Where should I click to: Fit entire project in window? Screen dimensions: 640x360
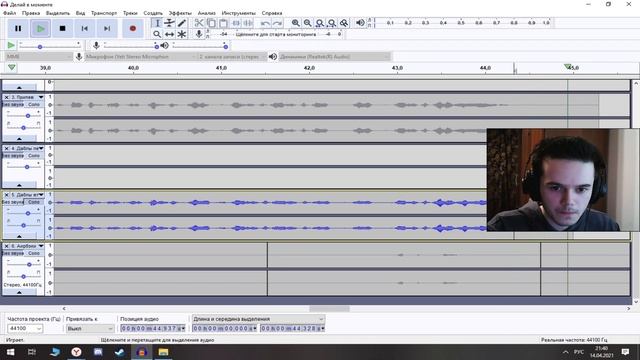pyautogui.click(x=332, y=23)
